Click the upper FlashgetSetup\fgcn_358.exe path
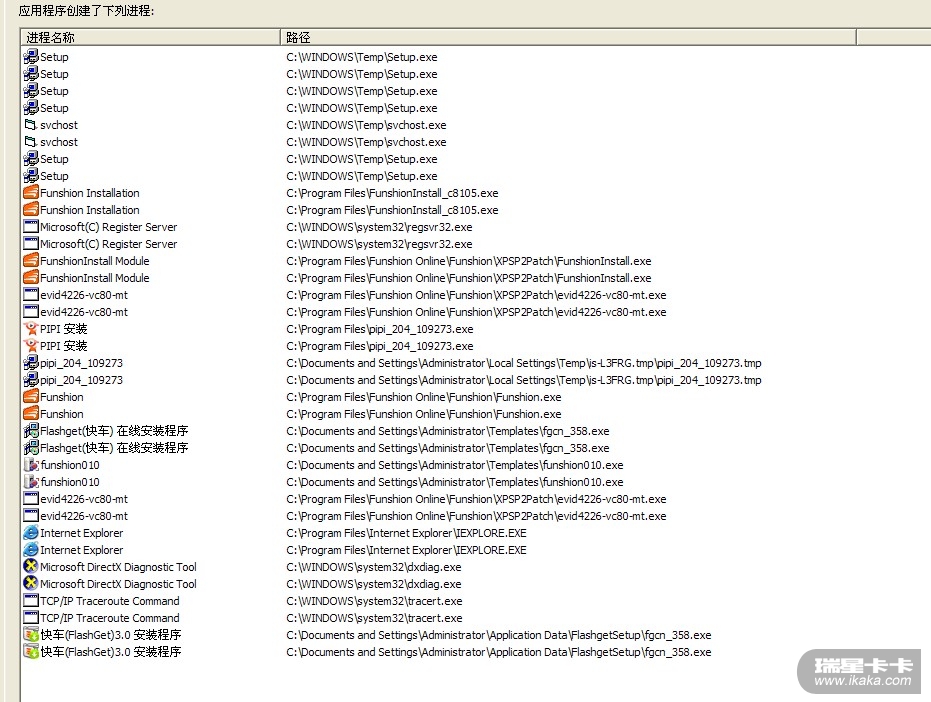This screenshot has width=931, height=702. (499, 635)
